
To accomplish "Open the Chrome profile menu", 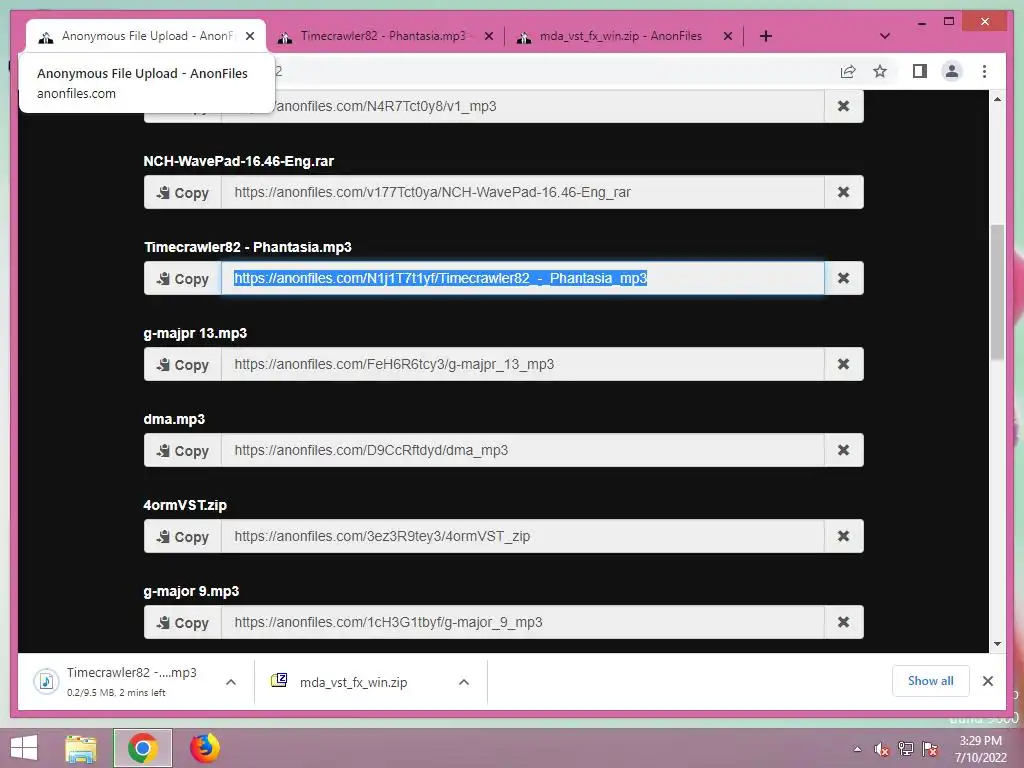I will (x=952, y=71).
